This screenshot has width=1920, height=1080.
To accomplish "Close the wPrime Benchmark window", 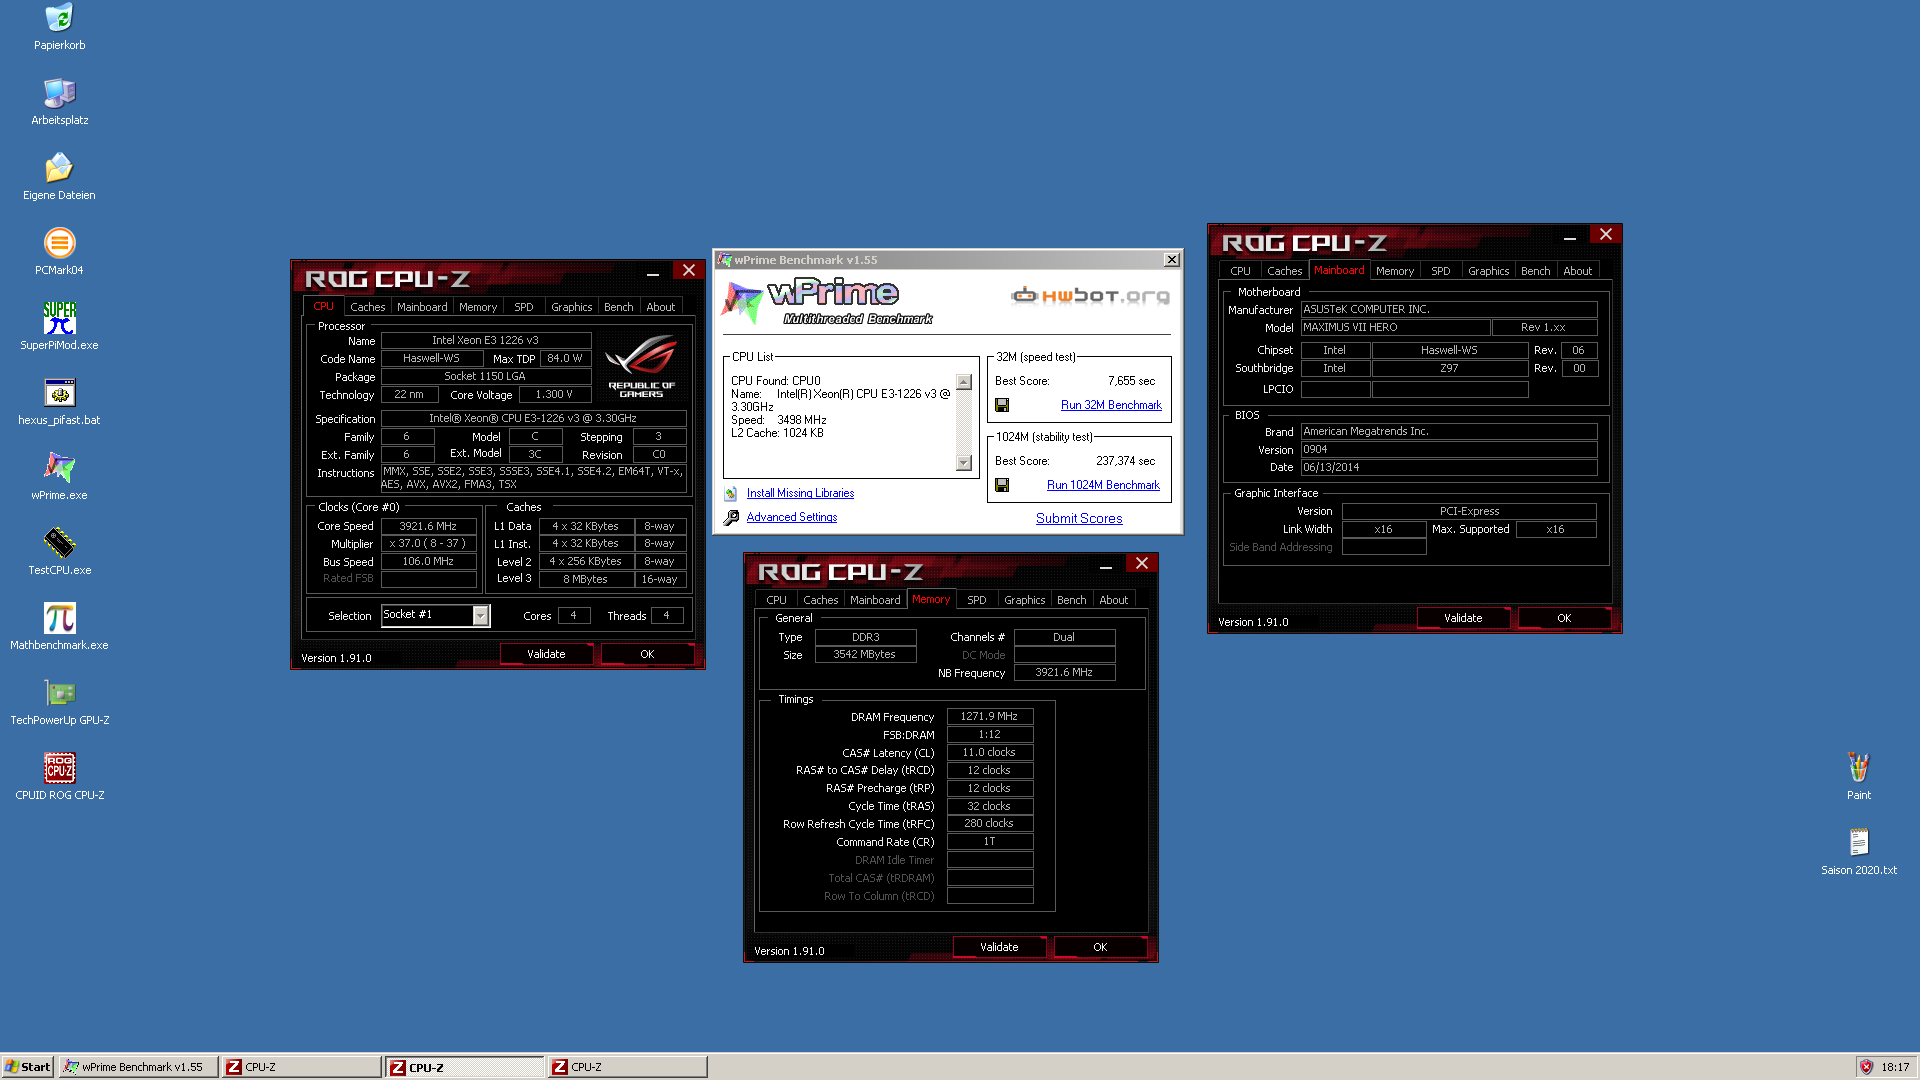I will [x=1171, y=260].
